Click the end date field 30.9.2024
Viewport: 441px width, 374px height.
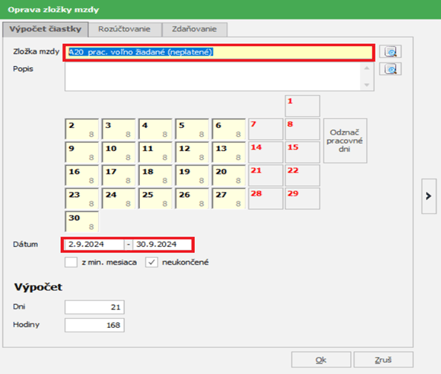tap(162, 245)
